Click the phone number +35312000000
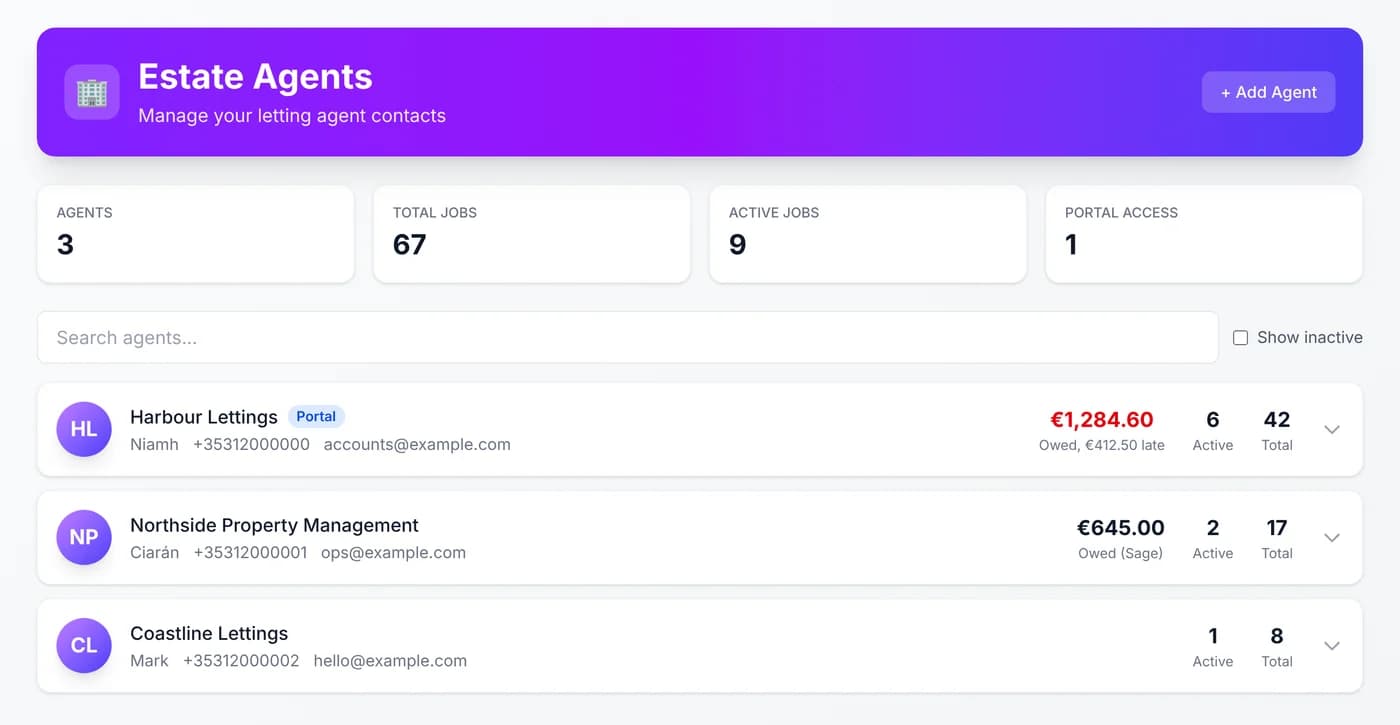Screen dimensions: 1400x725 point(251,444)
